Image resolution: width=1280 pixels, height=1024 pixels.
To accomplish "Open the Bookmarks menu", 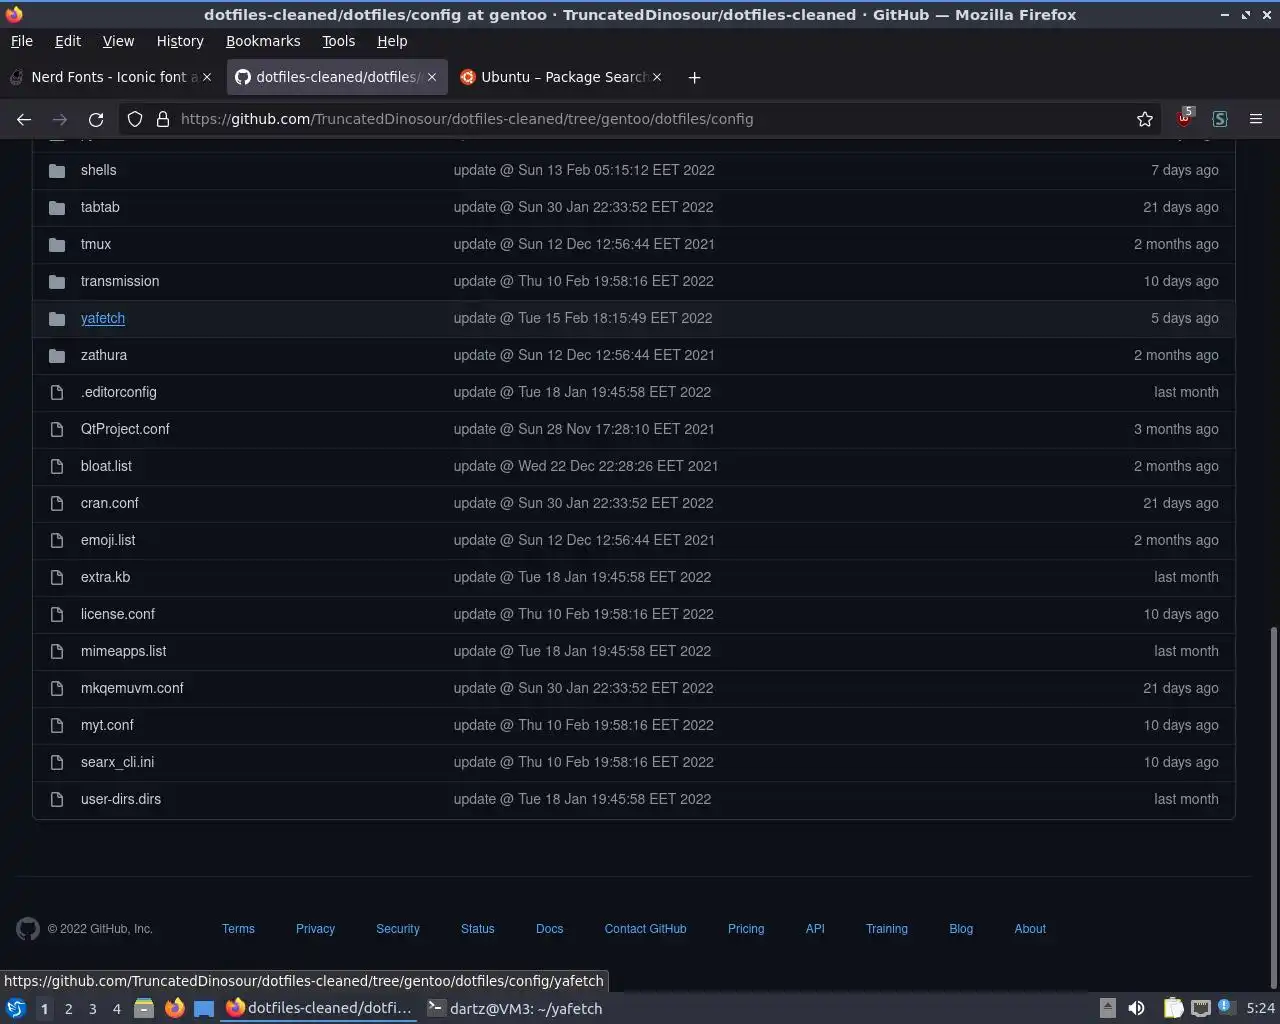I will tap(263, 41).
